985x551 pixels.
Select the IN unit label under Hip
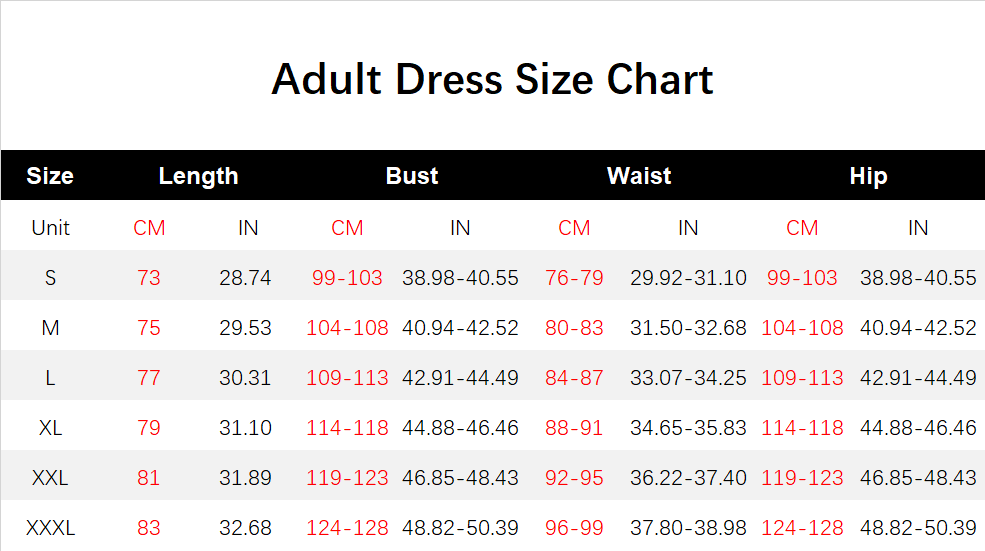point(918,228)
